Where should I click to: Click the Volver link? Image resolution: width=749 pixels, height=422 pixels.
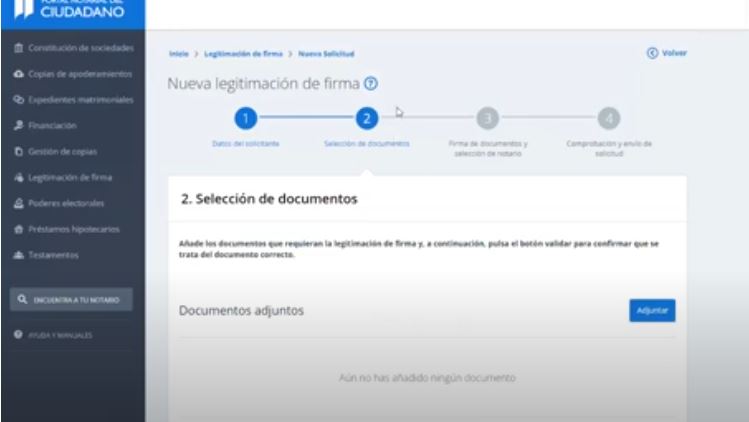[x=667, y=52]
